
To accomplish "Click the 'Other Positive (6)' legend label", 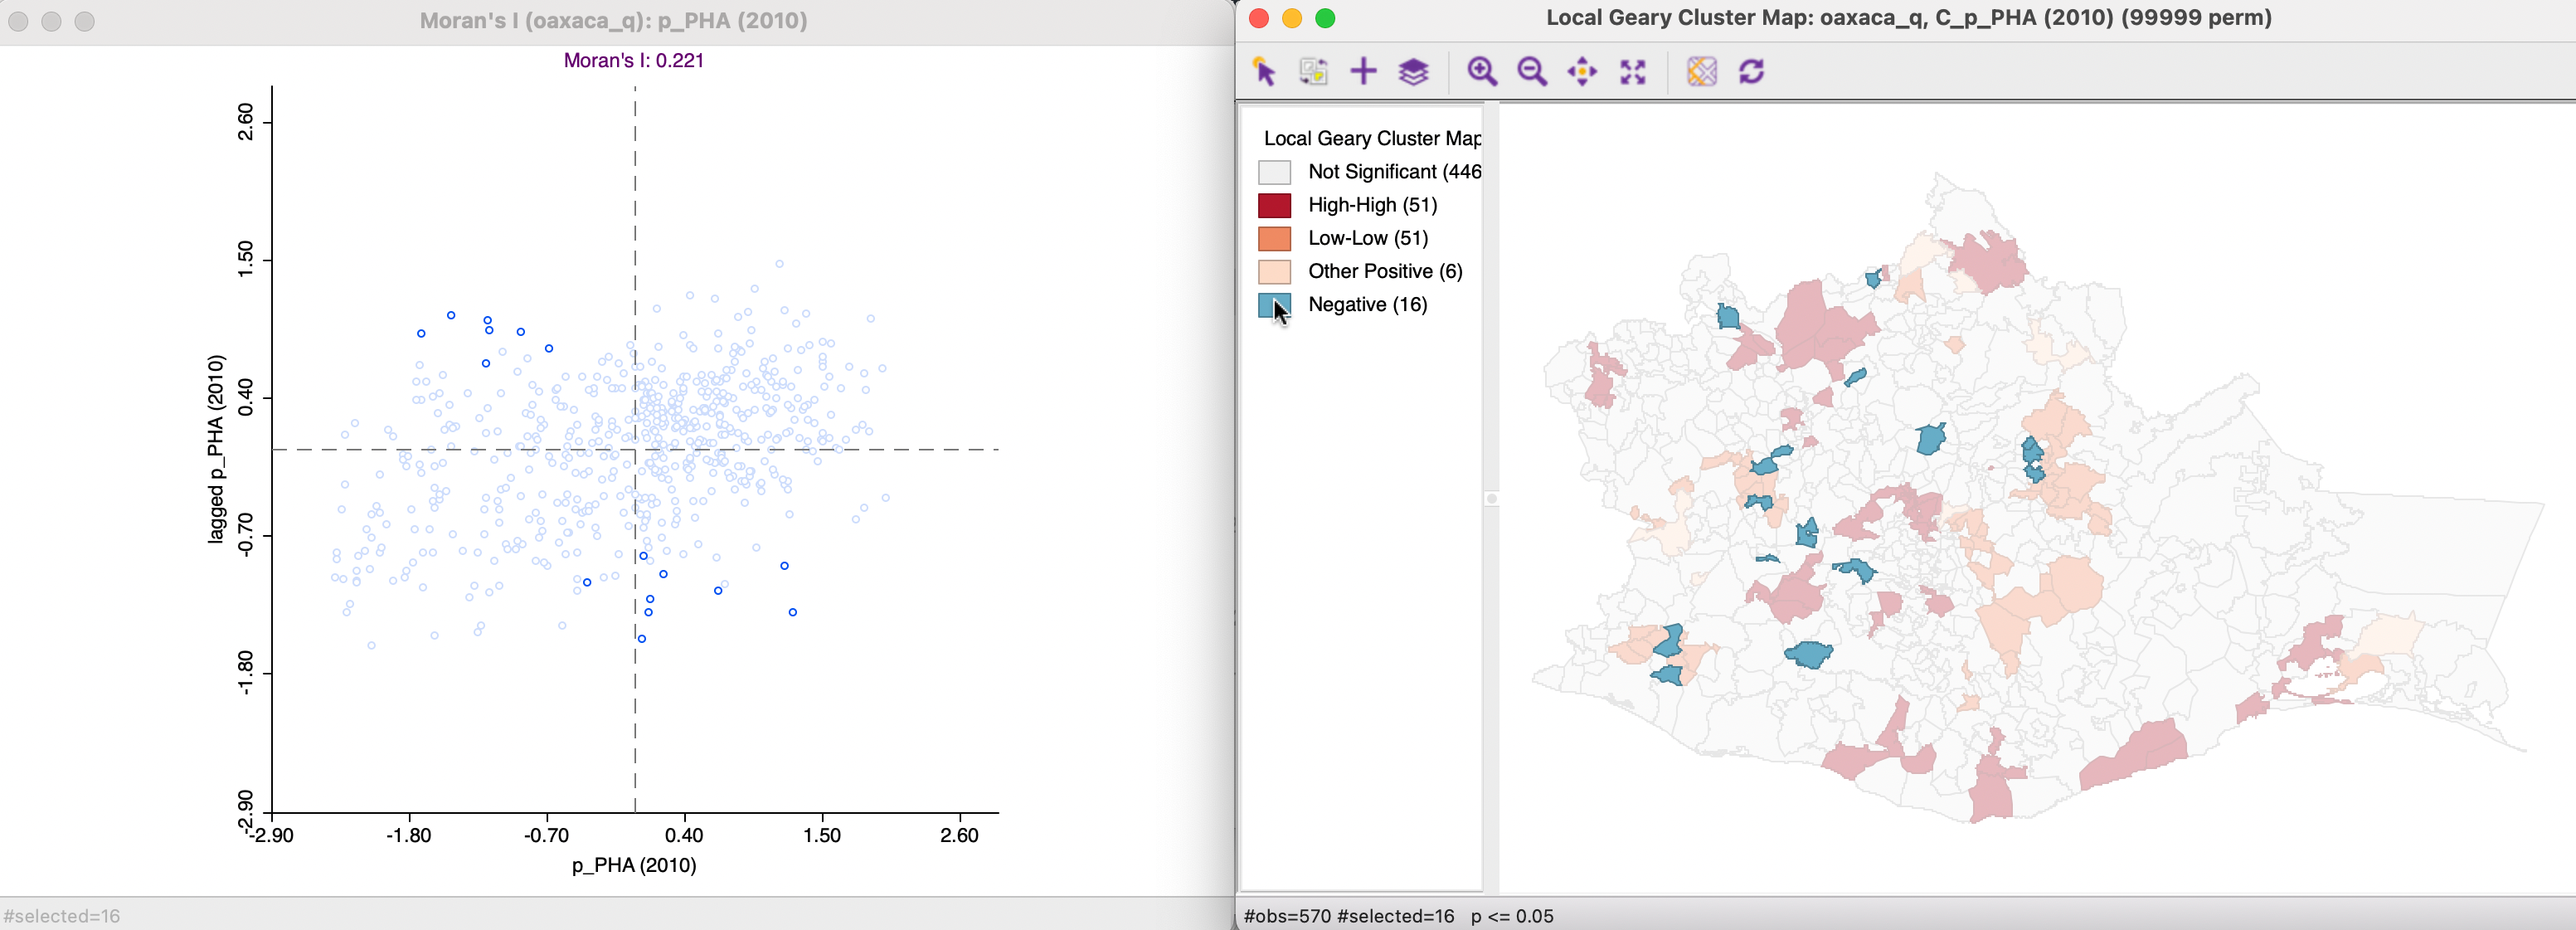I will click(1385, 271).
